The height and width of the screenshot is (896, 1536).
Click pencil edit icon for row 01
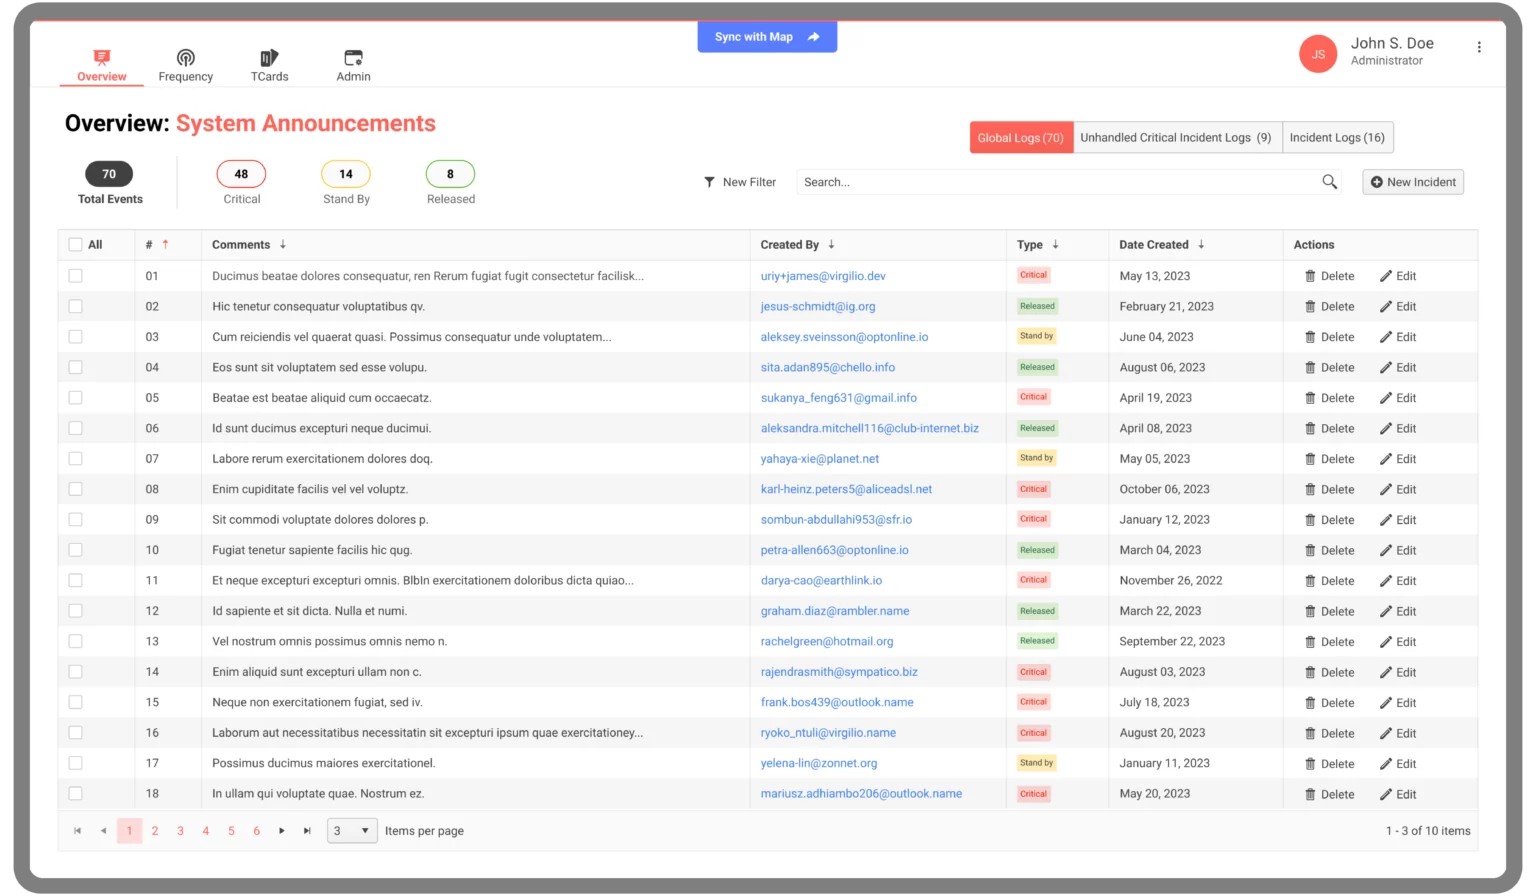click(1386, 276)
